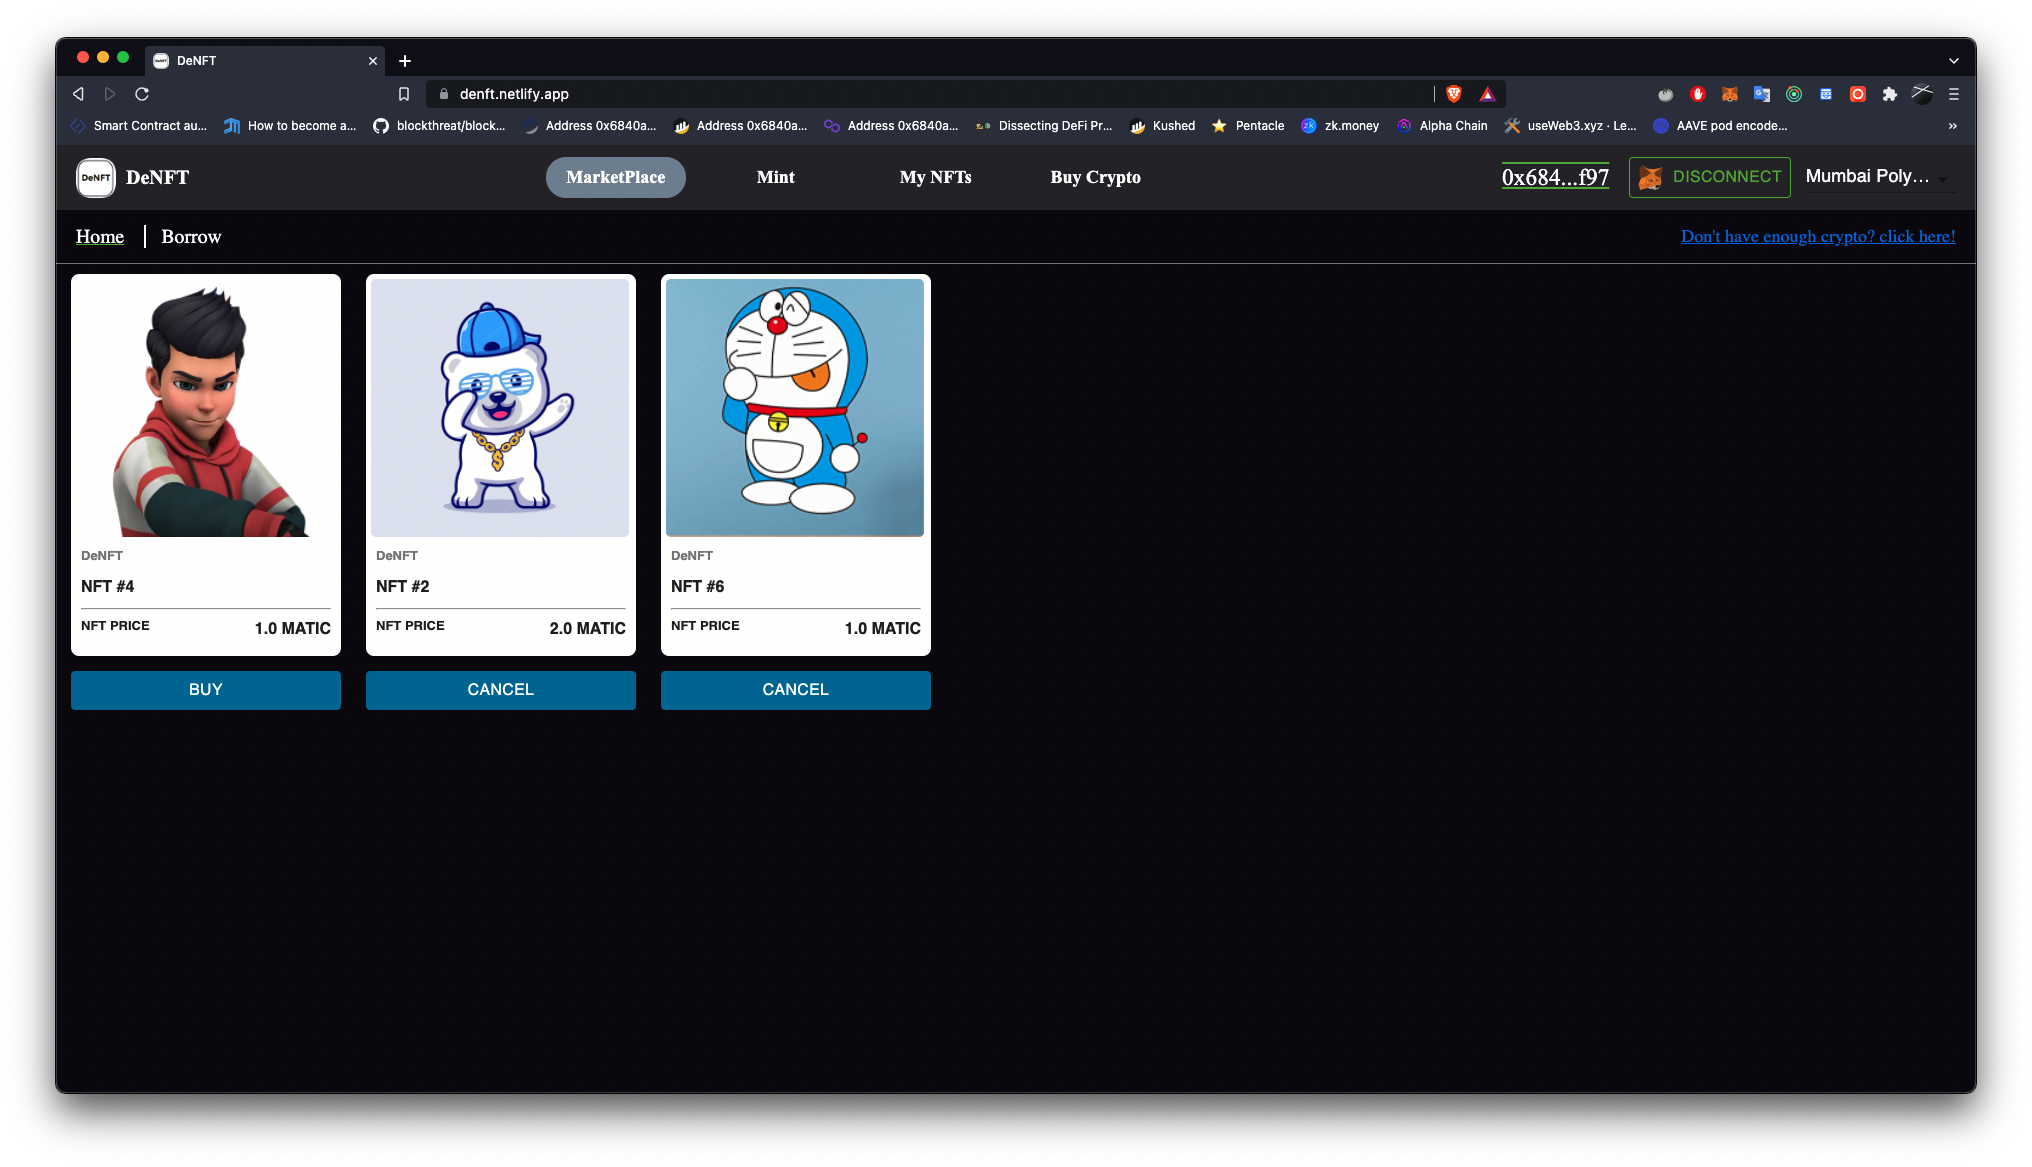
Task: Bookmark this page with bookmark icon
Action: (x=404, y=94)
